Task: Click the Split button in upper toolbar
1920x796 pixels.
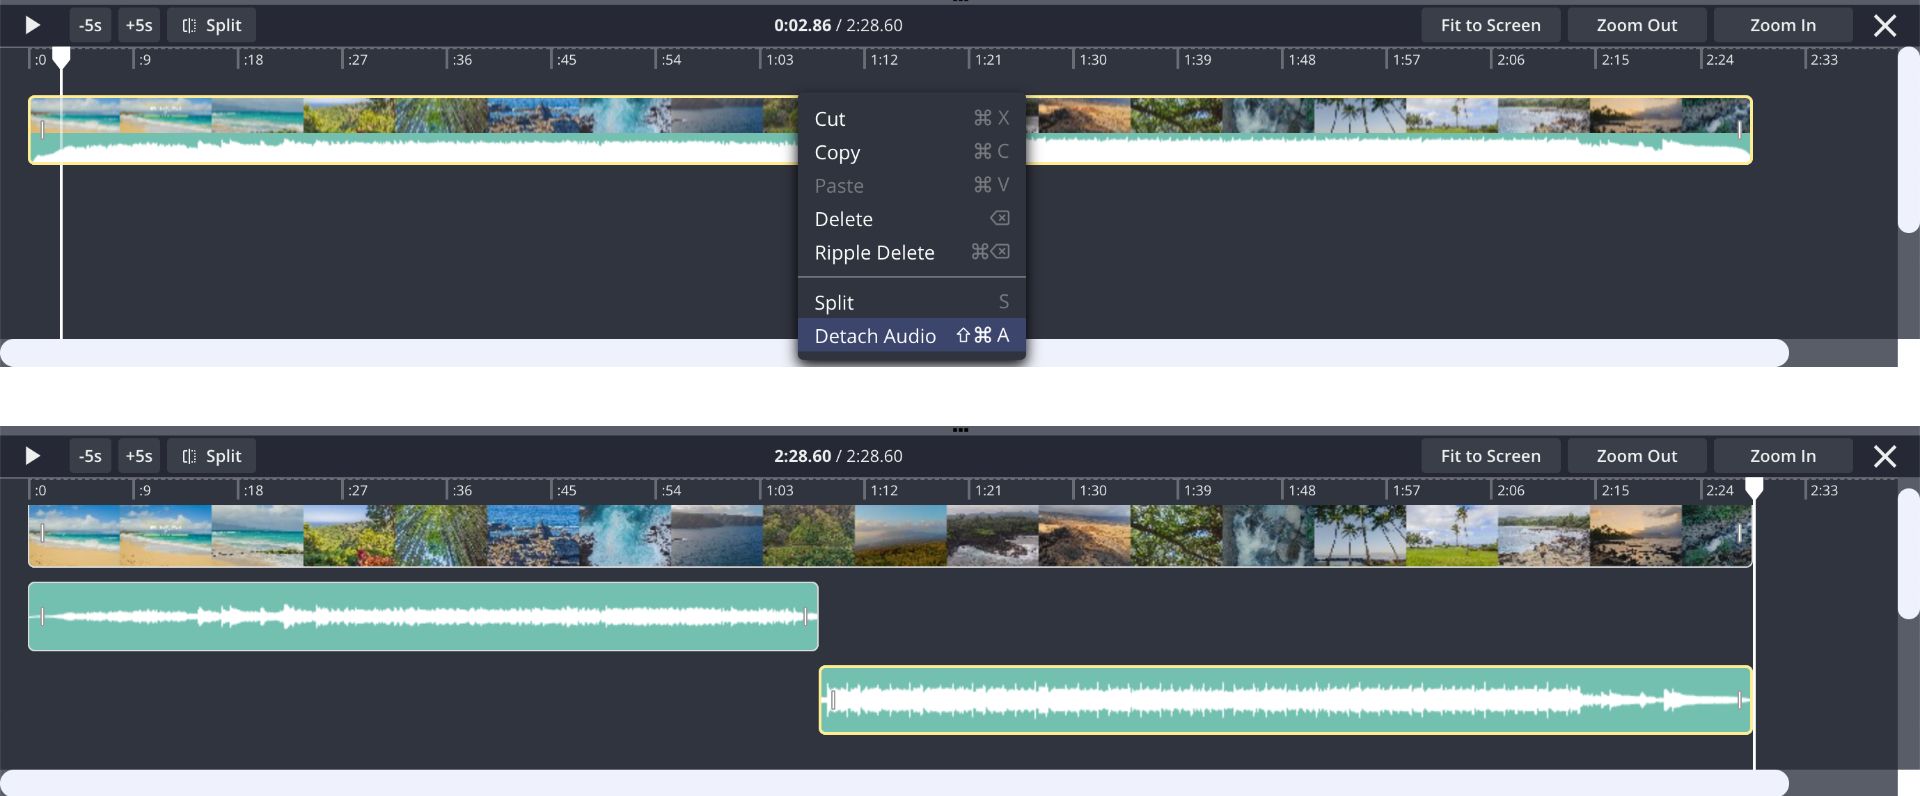Action: click(x=211, y=26)
